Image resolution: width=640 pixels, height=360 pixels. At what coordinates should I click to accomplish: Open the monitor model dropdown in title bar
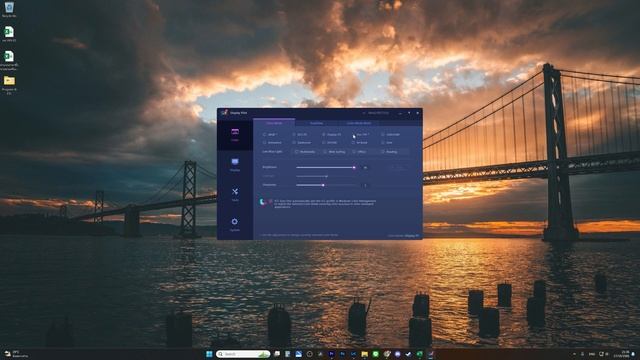click(x=376, y=113)
